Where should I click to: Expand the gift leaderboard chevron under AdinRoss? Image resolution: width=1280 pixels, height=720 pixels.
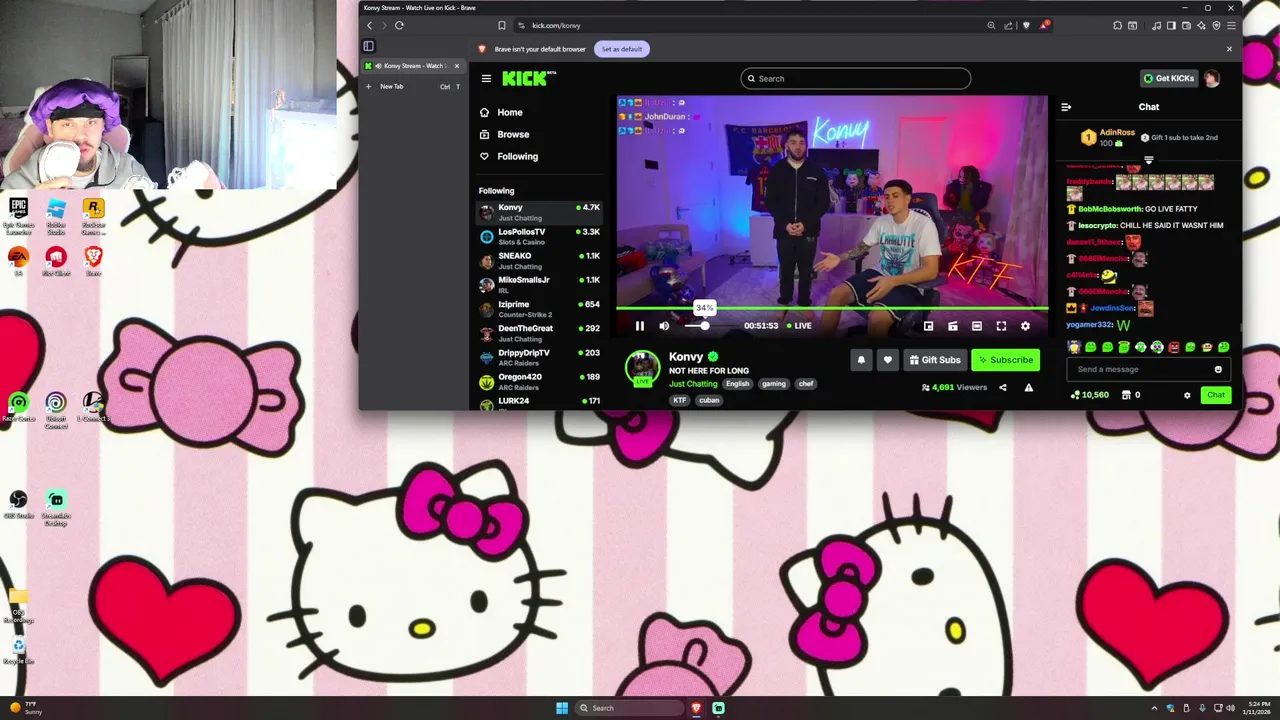[x=1149, y=160]
